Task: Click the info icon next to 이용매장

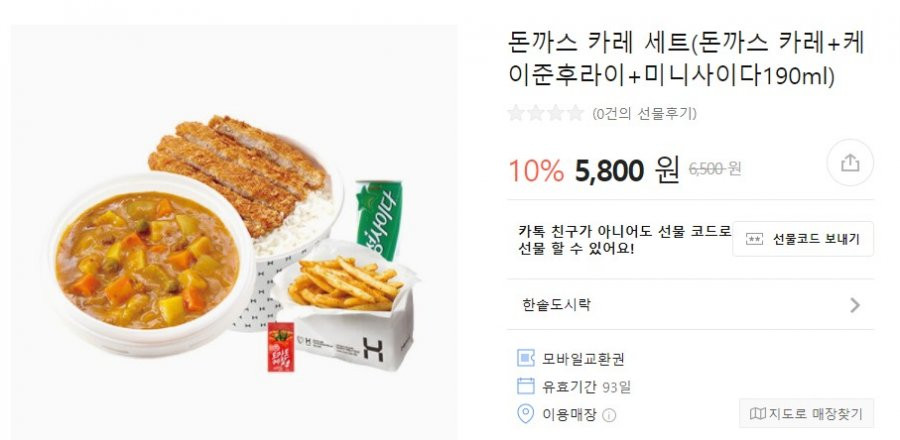Action: [x=609, y=415]
